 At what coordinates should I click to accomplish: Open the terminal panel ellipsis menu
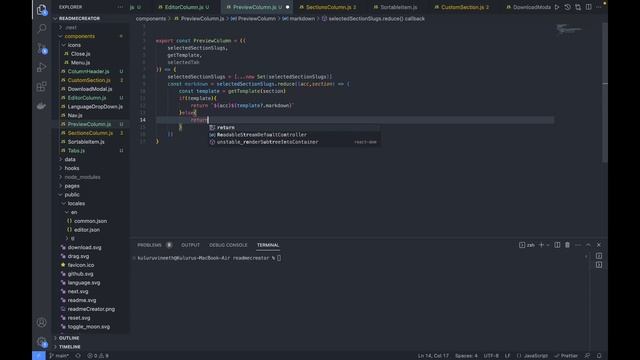tap(578, 245)
